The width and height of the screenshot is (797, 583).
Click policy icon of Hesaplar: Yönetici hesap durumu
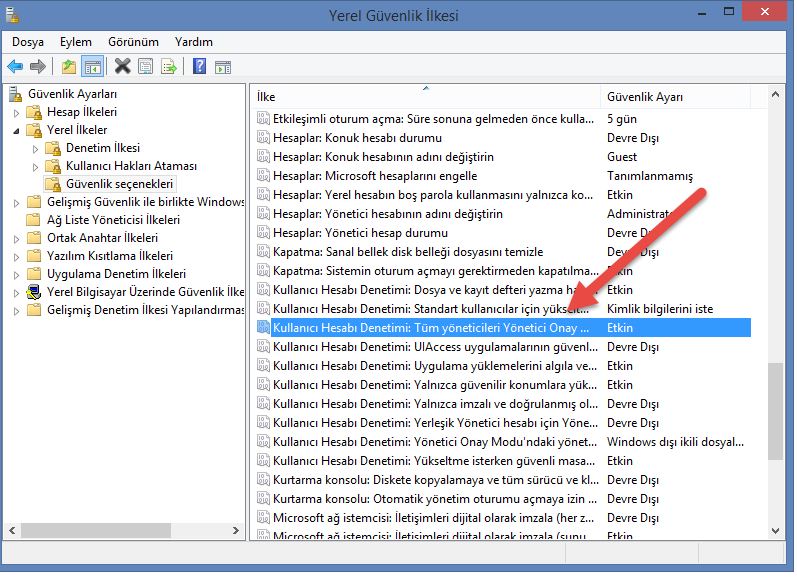pyautogui.click(x=263, y=233)
